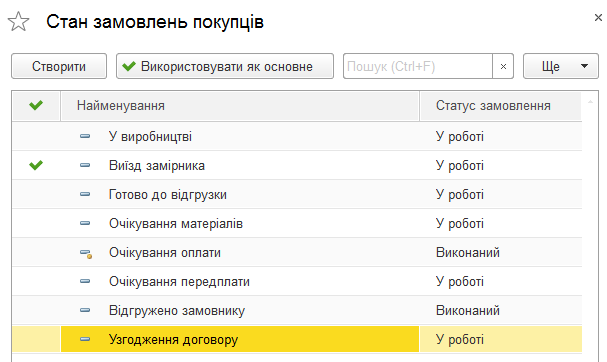Image resolution: width=607 pixels, height=362 pixels.
Task: Select the icon of row Готово до відгрузки
Action: pos(85,194)
